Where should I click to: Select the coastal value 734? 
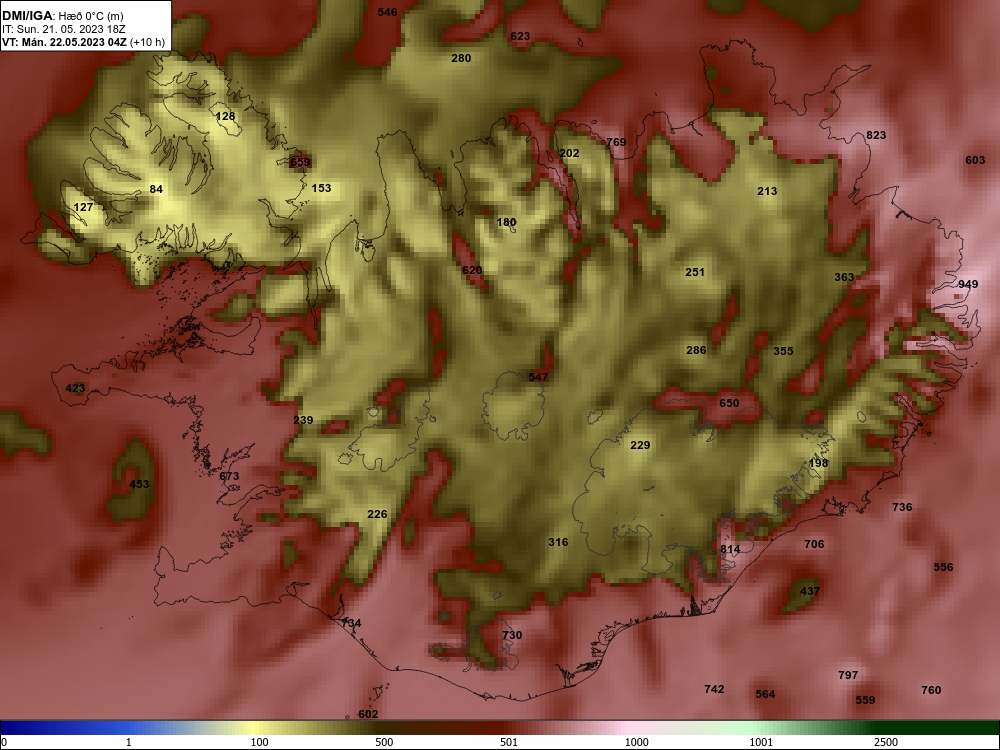(351, 623)
